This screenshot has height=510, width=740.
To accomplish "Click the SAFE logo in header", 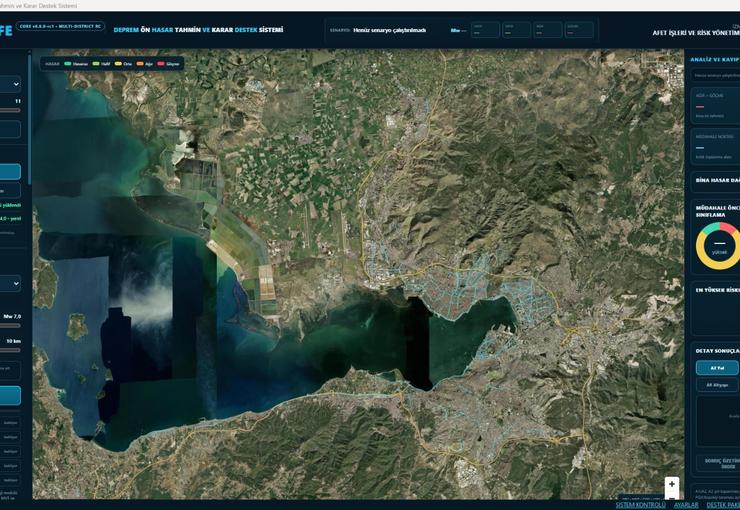I will tap(6, 30).
